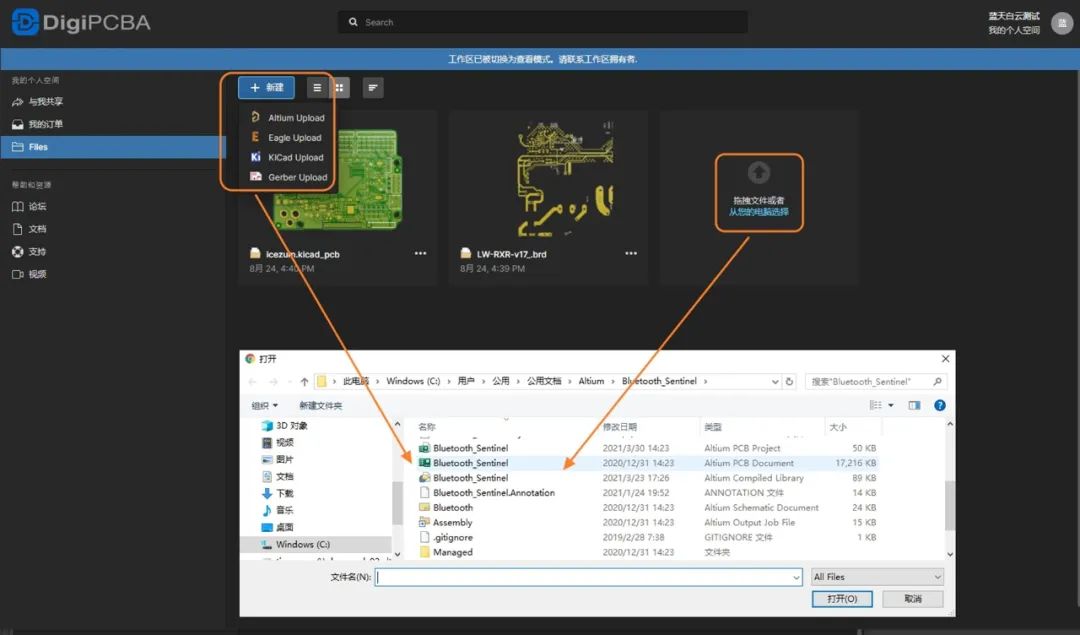Expand the view options dropdown arrow
Image resolution: width=1080 pixels, height=635 pixels.
tap(891, 405)
